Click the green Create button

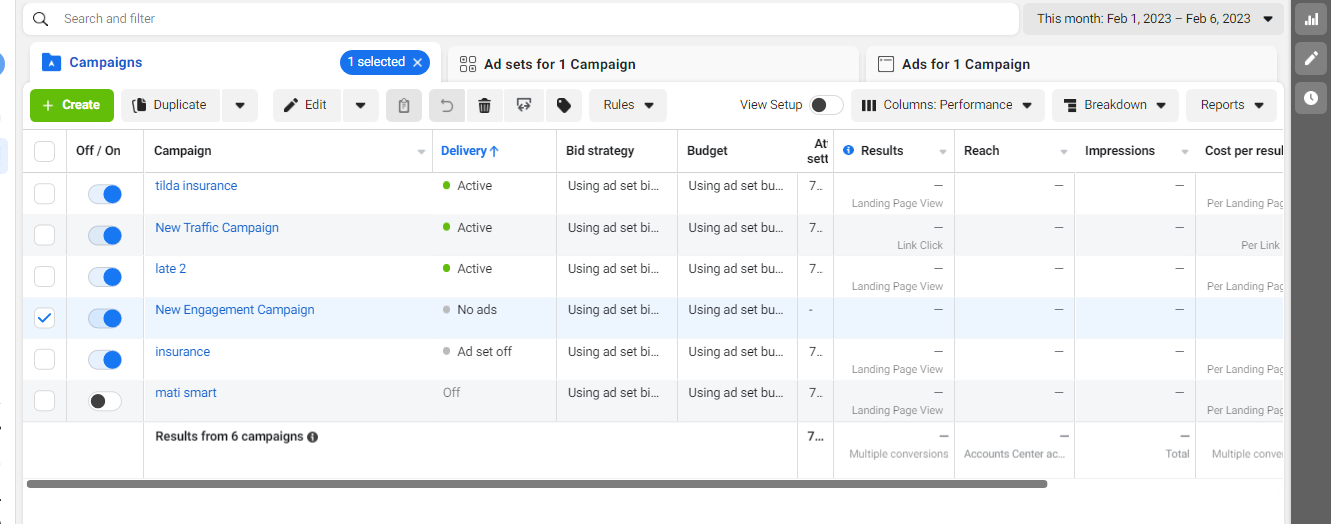coord(72,105)
